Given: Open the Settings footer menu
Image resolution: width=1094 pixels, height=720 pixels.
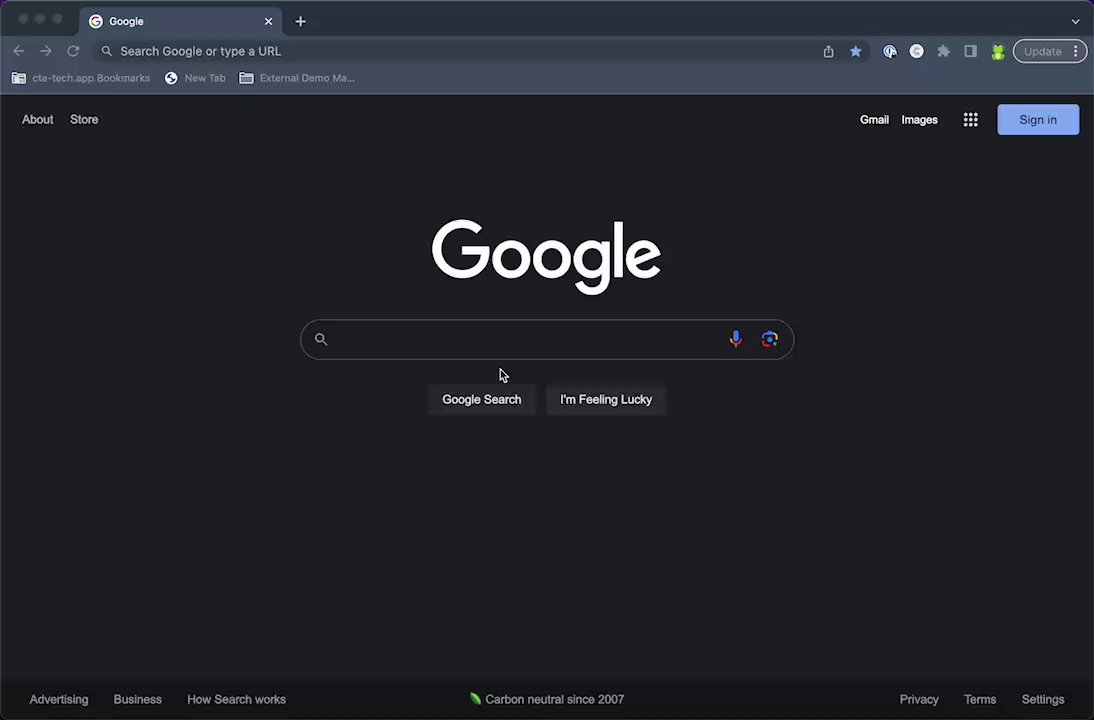Looking at the screenshot, I should click(1042, 699).
